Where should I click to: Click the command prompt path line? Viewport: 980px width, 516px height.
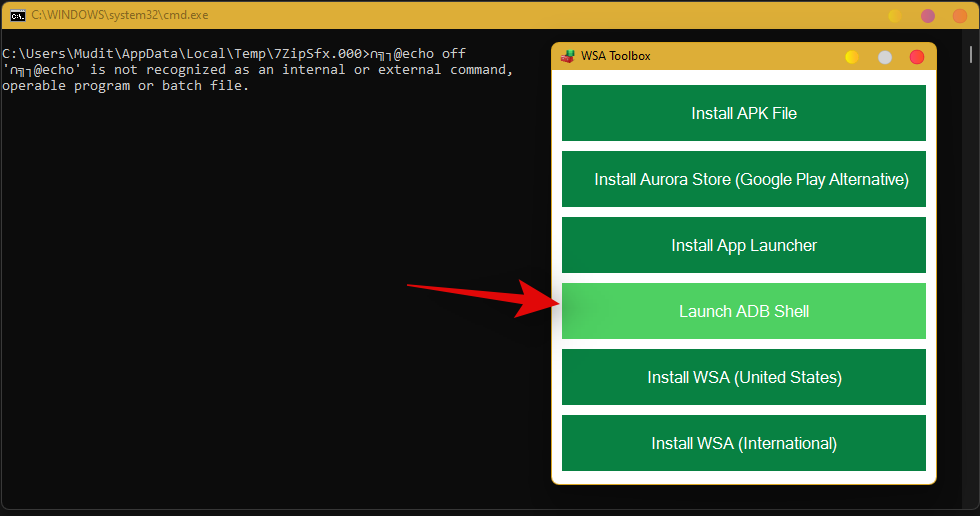(234, 54)
